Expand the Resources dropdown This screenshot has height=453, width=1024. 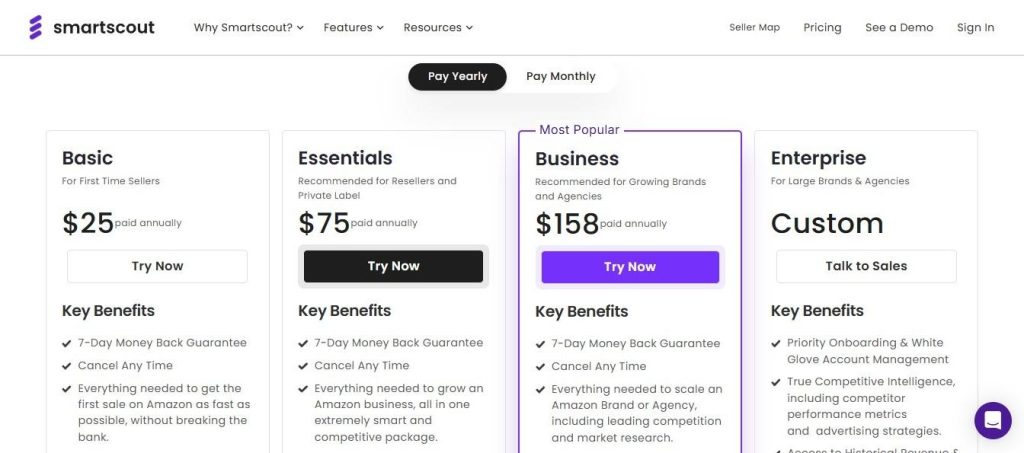pyautogui.click(x=438, y=28)
